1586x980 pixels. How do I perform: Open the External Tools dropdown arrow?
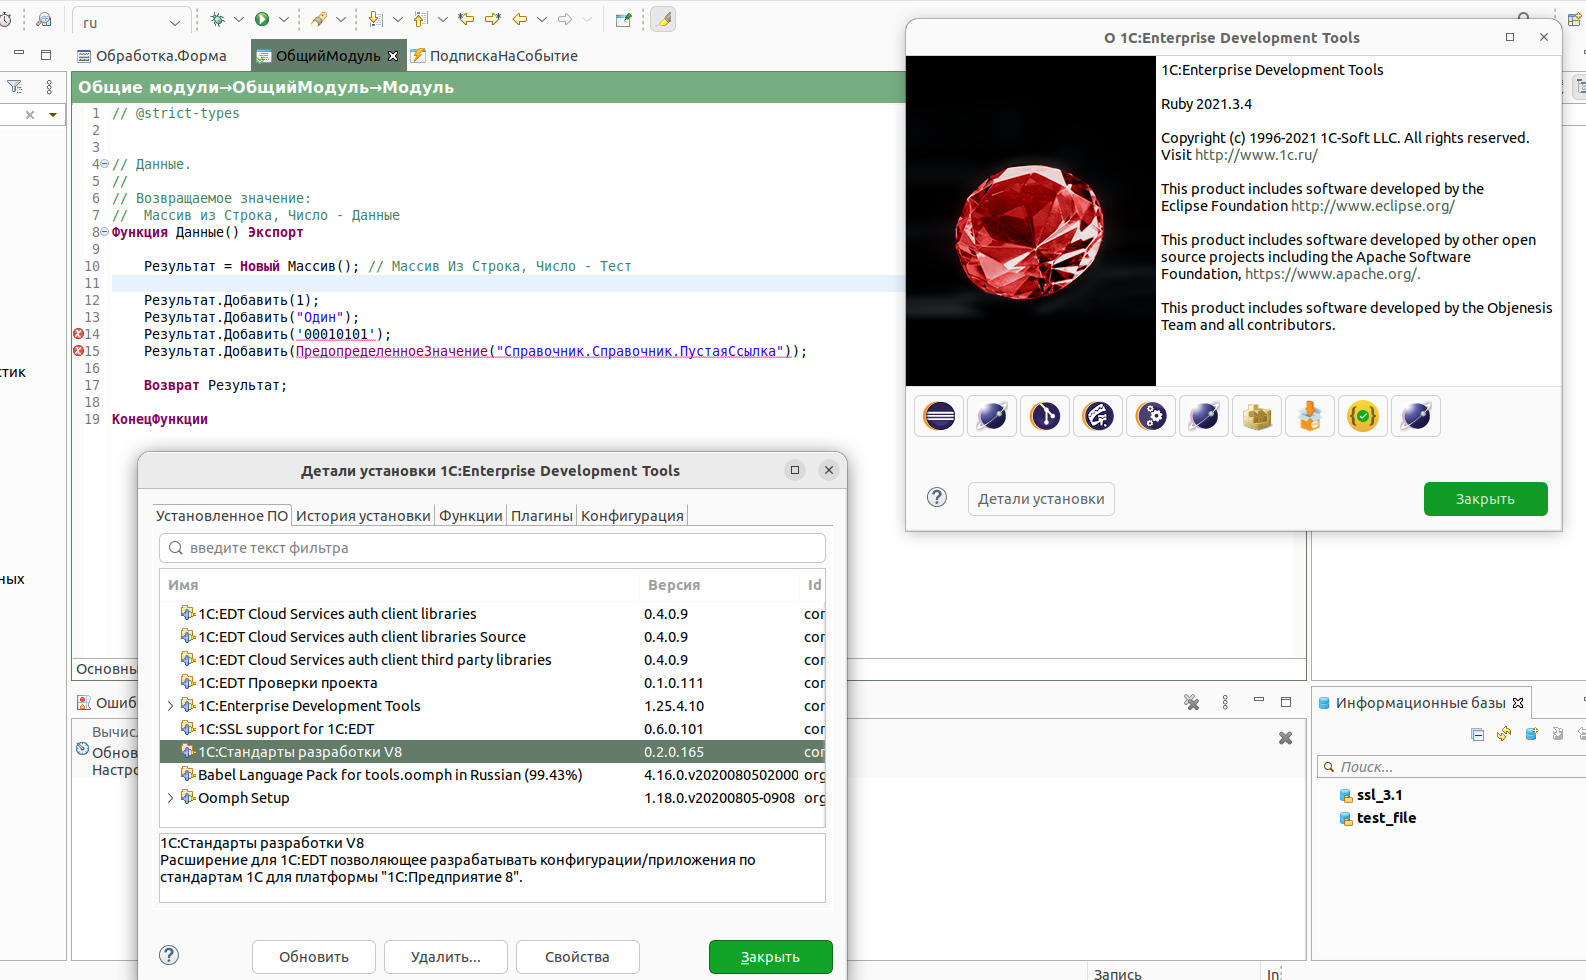tap(341, 19)
